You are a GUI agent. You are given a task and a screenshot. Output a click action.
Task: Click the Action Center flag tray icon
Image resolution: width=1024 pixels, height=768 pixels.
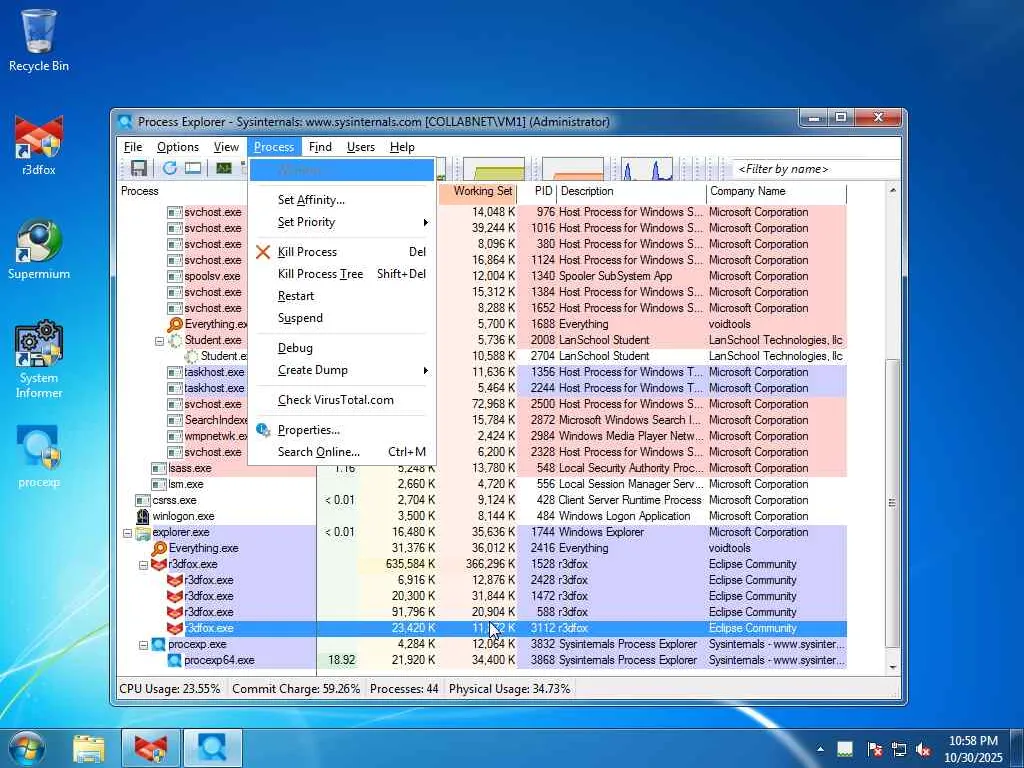[874, 749]
